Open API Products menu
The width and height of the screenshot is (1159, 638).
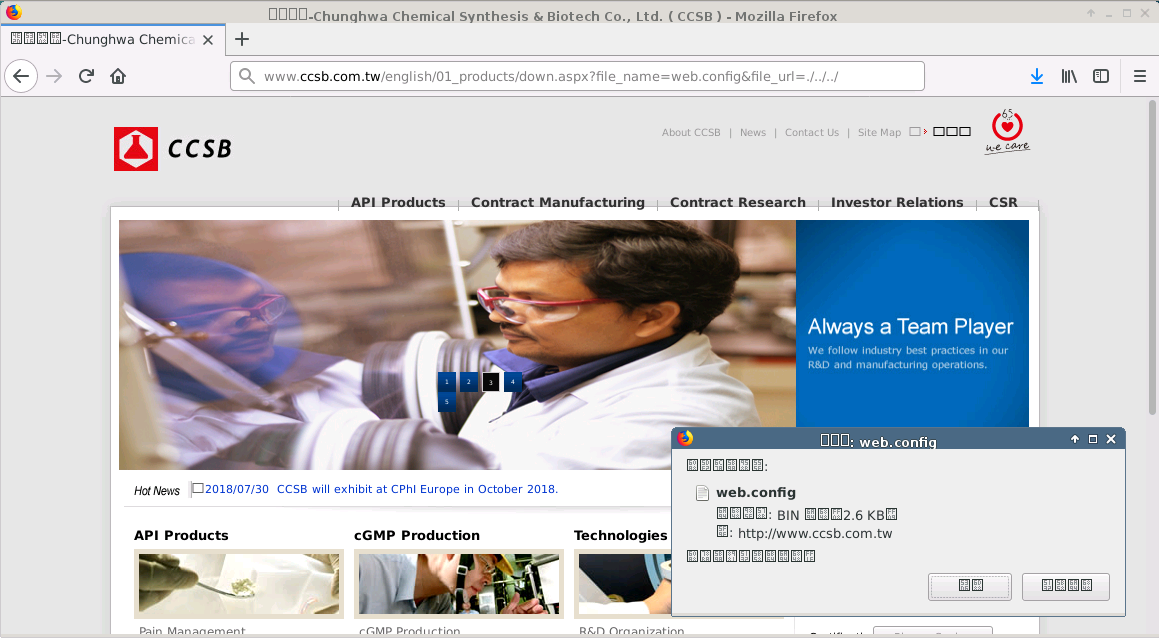coord(398,203)
